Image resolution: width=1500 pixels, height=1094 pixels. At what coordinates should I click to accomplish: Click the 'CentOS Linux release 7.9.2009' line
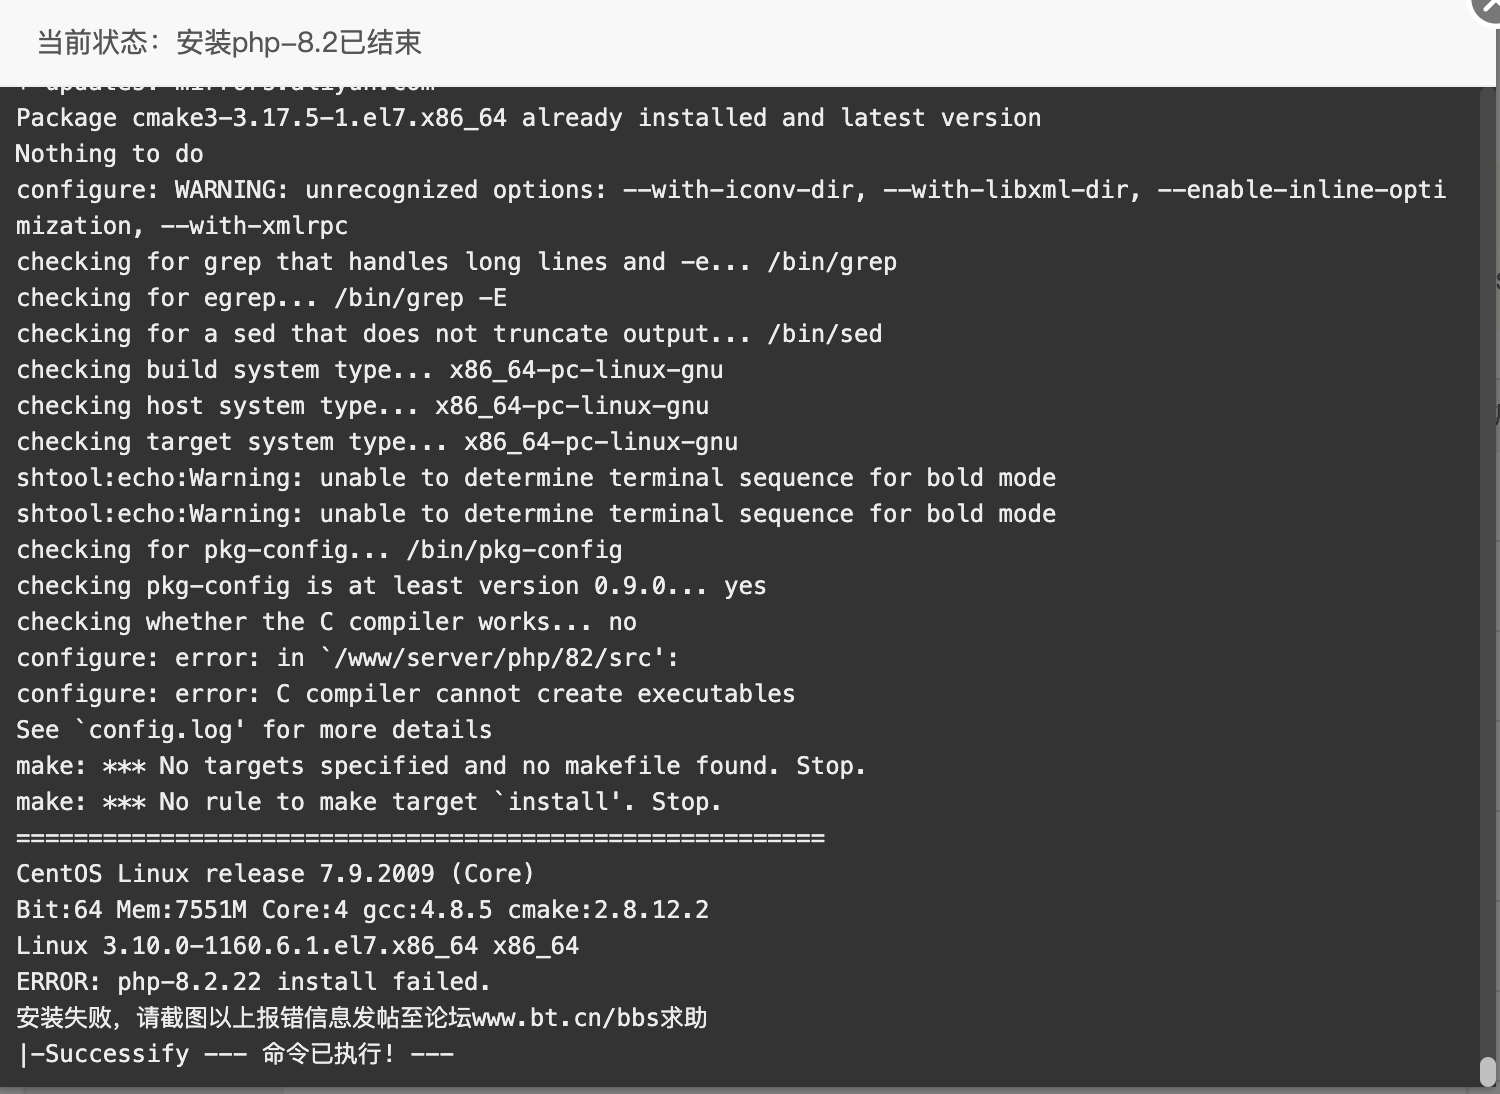275,874
